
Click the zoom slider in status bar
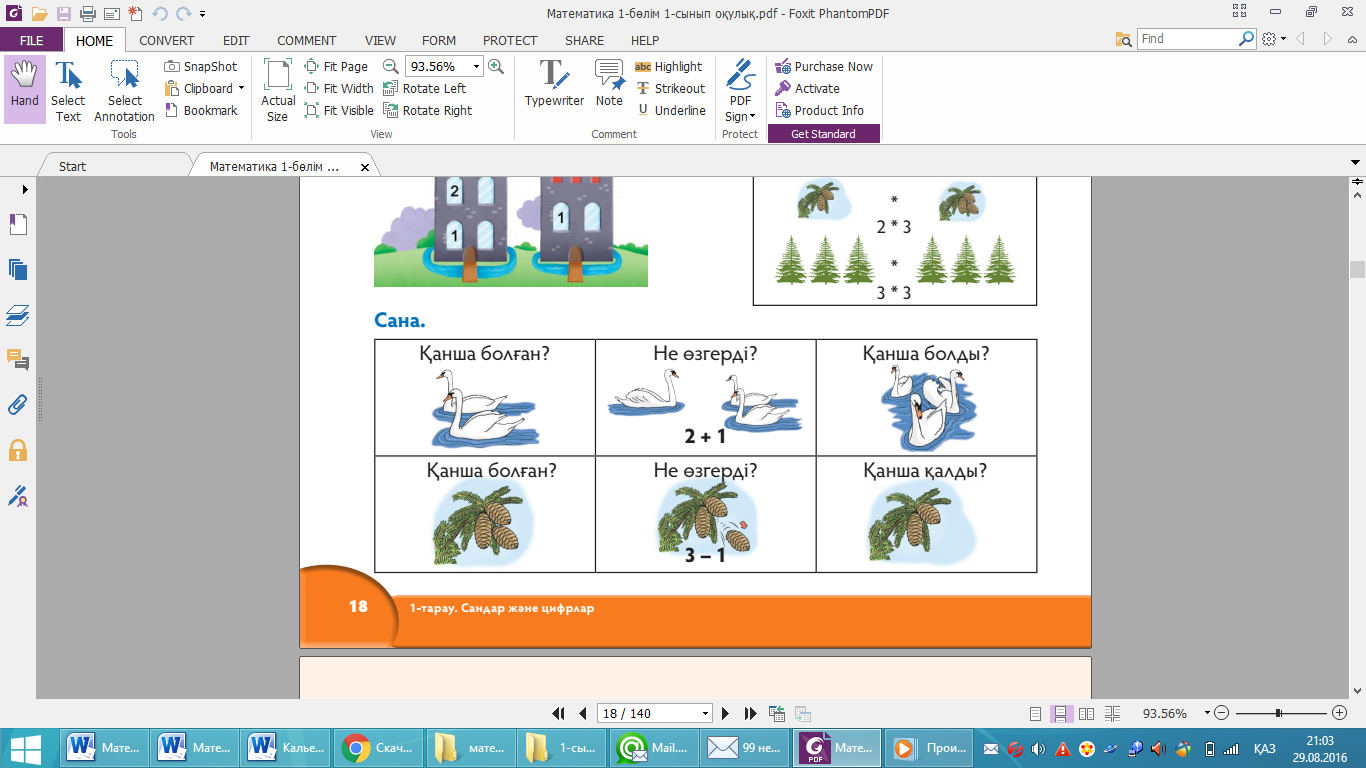(x=1279, y=714)
